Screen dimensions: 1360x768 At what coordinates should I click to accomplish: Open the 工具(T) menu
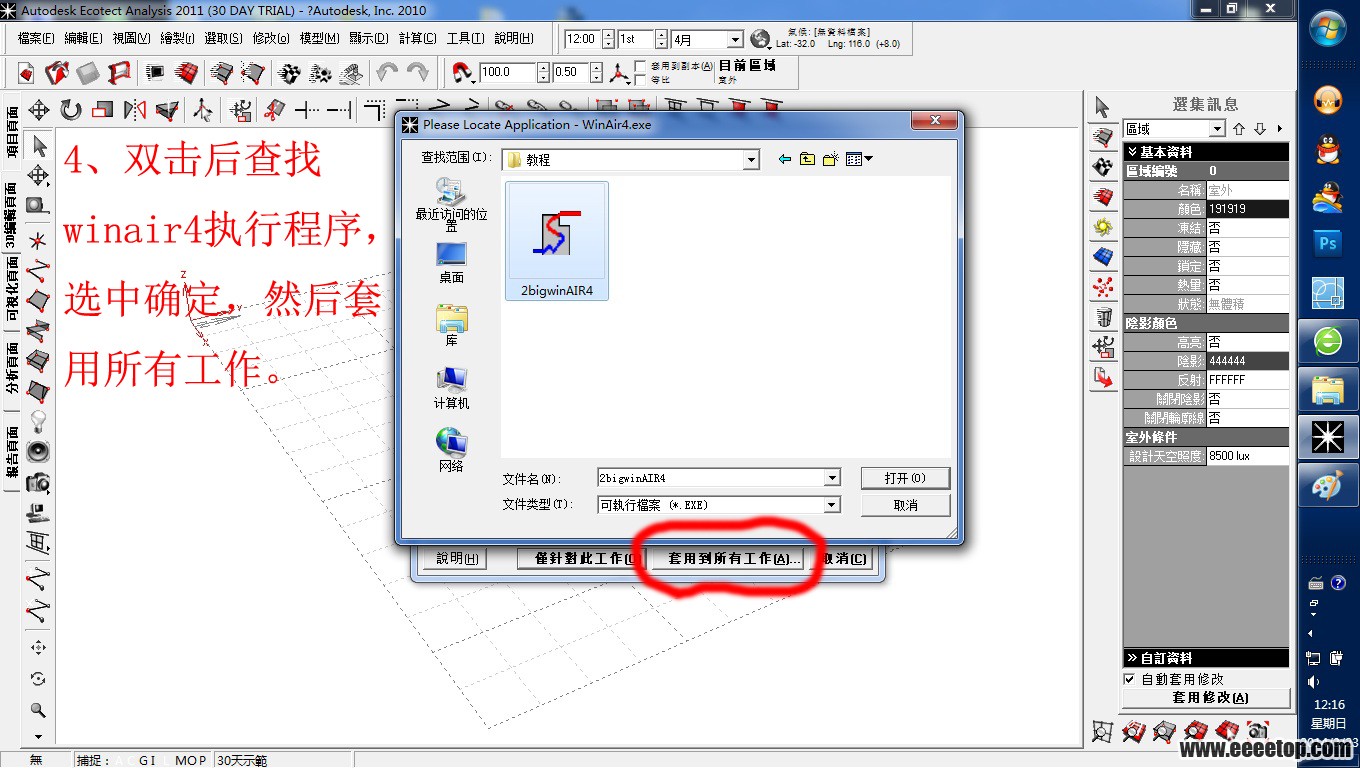[465, 38]
